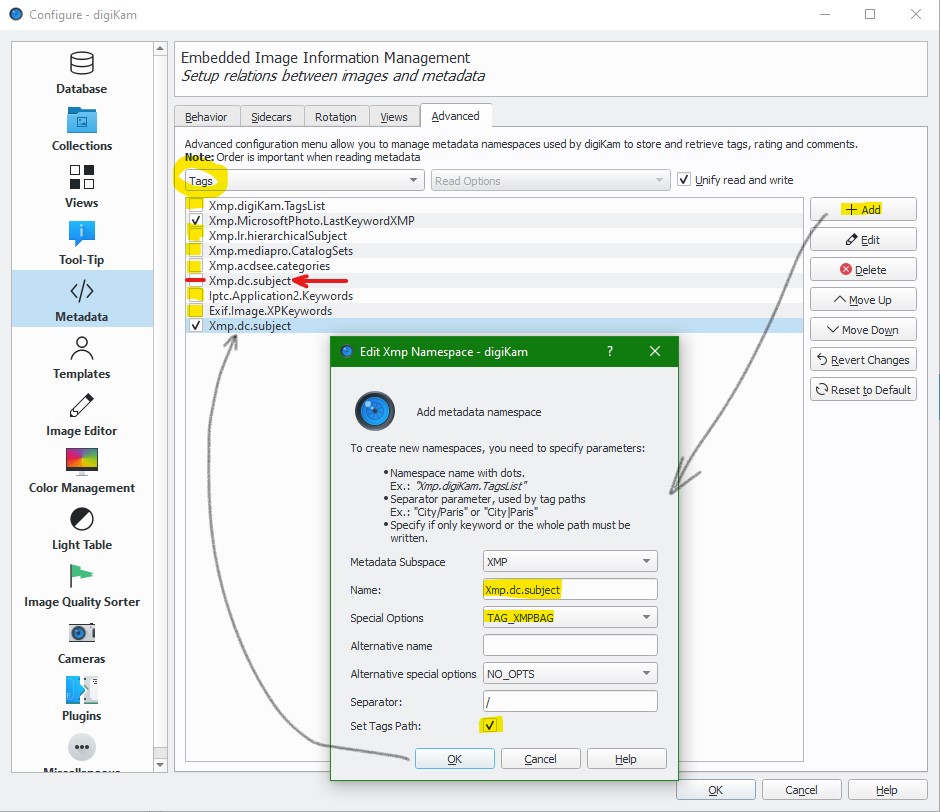Expand the Tags namespace dropdown
The height and width of the screenshot is (812, 940).
304,181
